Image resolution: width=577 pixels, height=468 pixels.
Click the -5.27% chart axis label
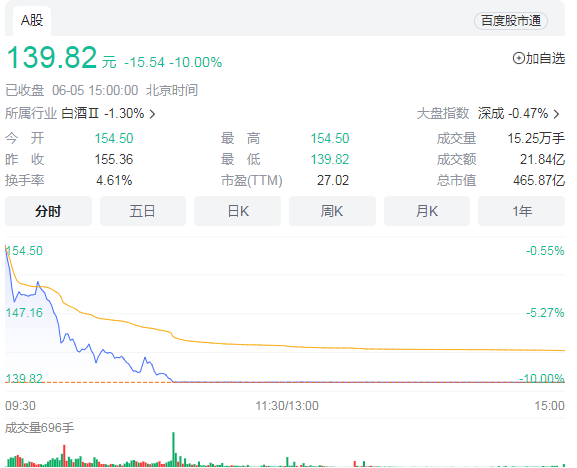point(545,313)
